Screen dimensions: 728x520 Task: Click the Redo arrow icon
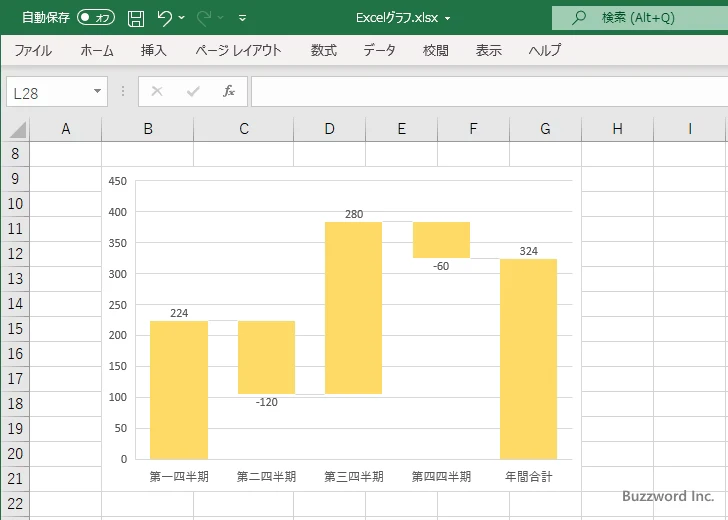pyautogui.click(x=204, y=17)
